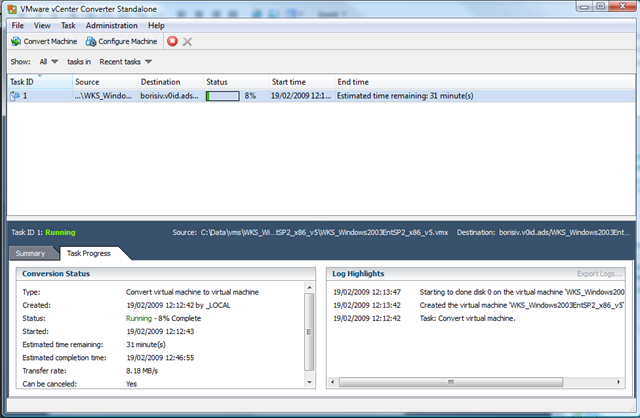
Task: Open the View menu
Action: (x=42, y=24)
